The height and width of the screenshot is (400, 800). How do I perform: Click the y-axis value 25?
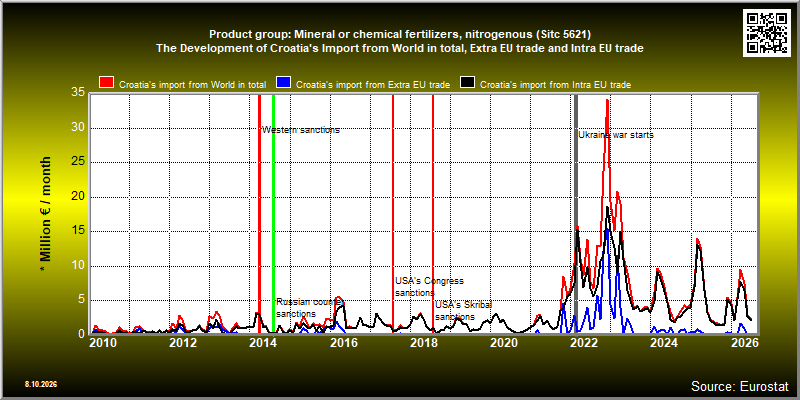[78, 162]
